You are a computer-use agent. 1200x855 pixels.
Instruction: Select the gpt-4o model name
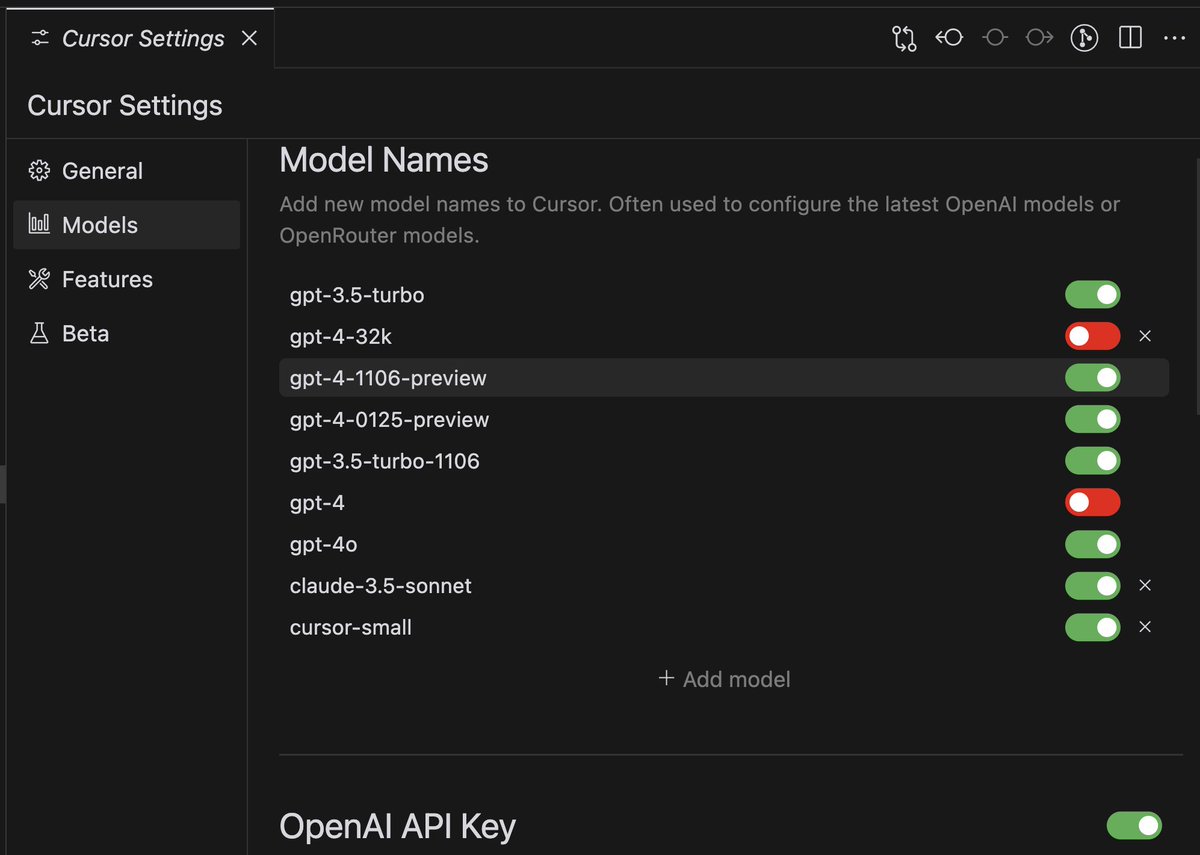click(323, 545)
